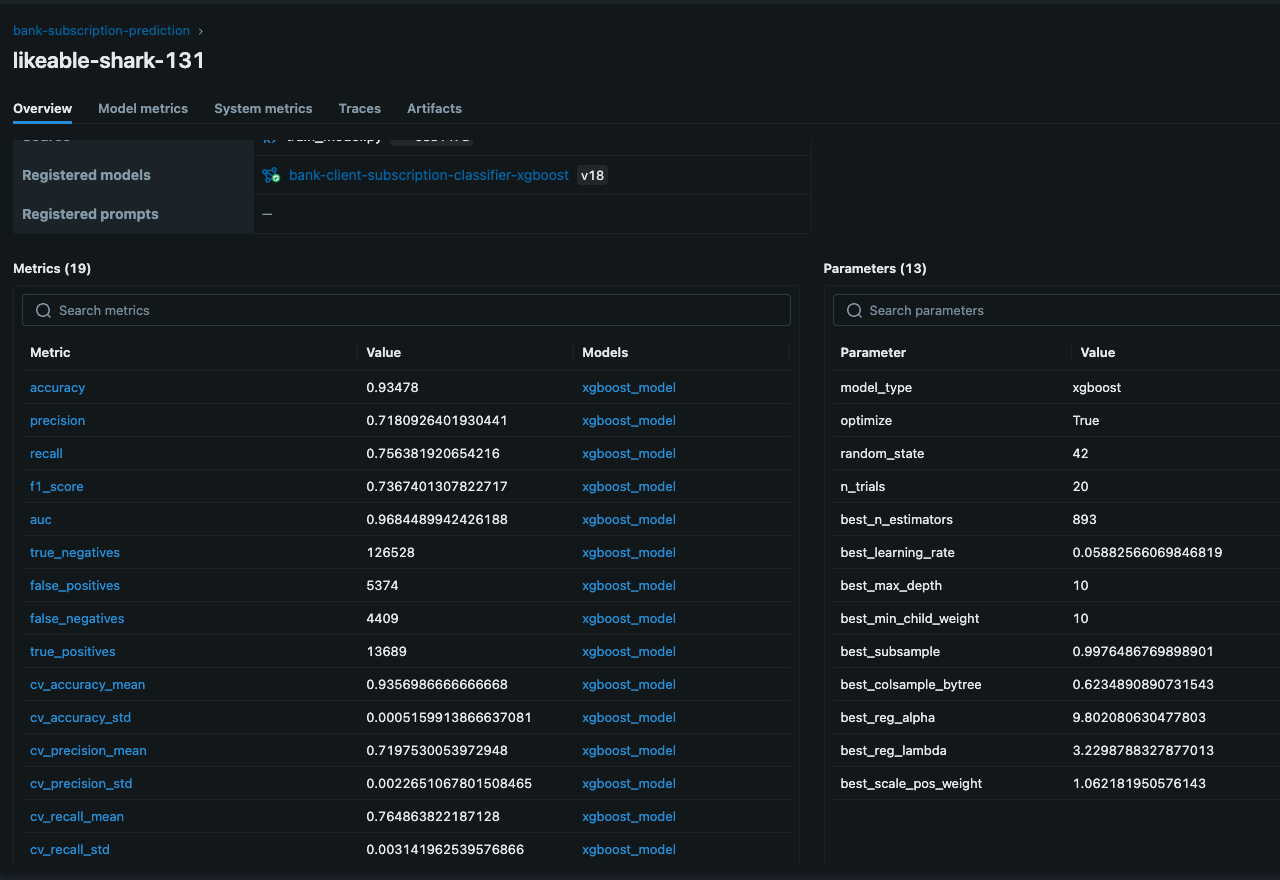Screen dimensions: 1280x880
Task: Switch to the Model metrics tab
Action: point(143,108)
